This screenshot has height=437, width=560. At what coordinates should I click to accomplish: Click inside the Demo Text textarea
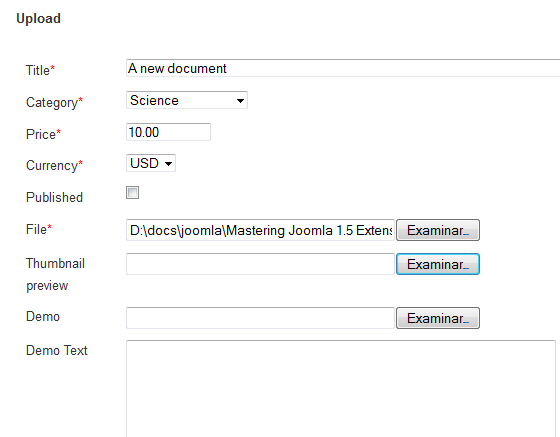(341, 388)
